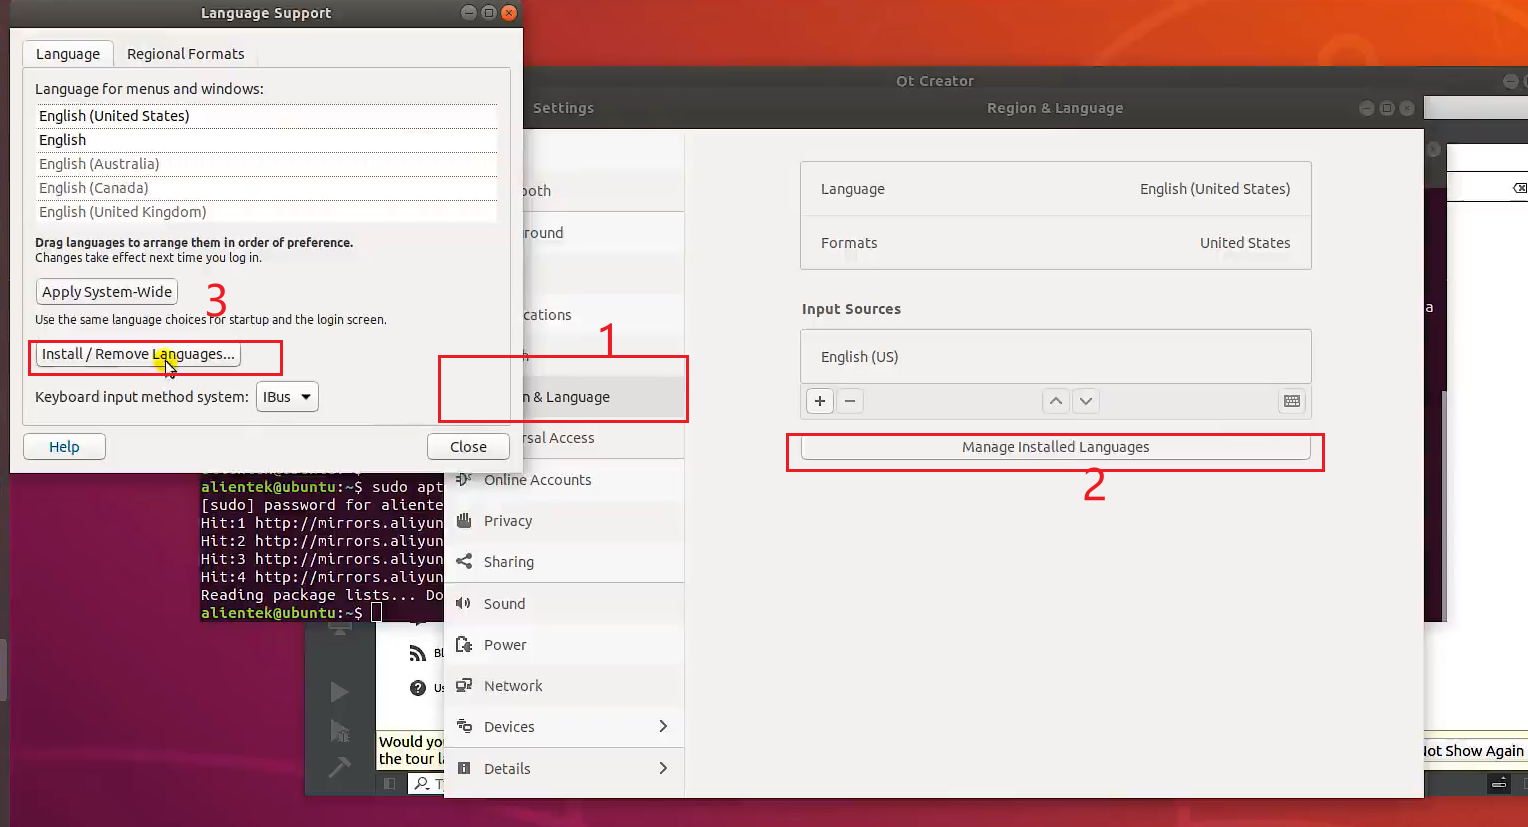This screenshot has width=1528, height=827.
Task: Remove input source with minus button
Action: point(850,401)
